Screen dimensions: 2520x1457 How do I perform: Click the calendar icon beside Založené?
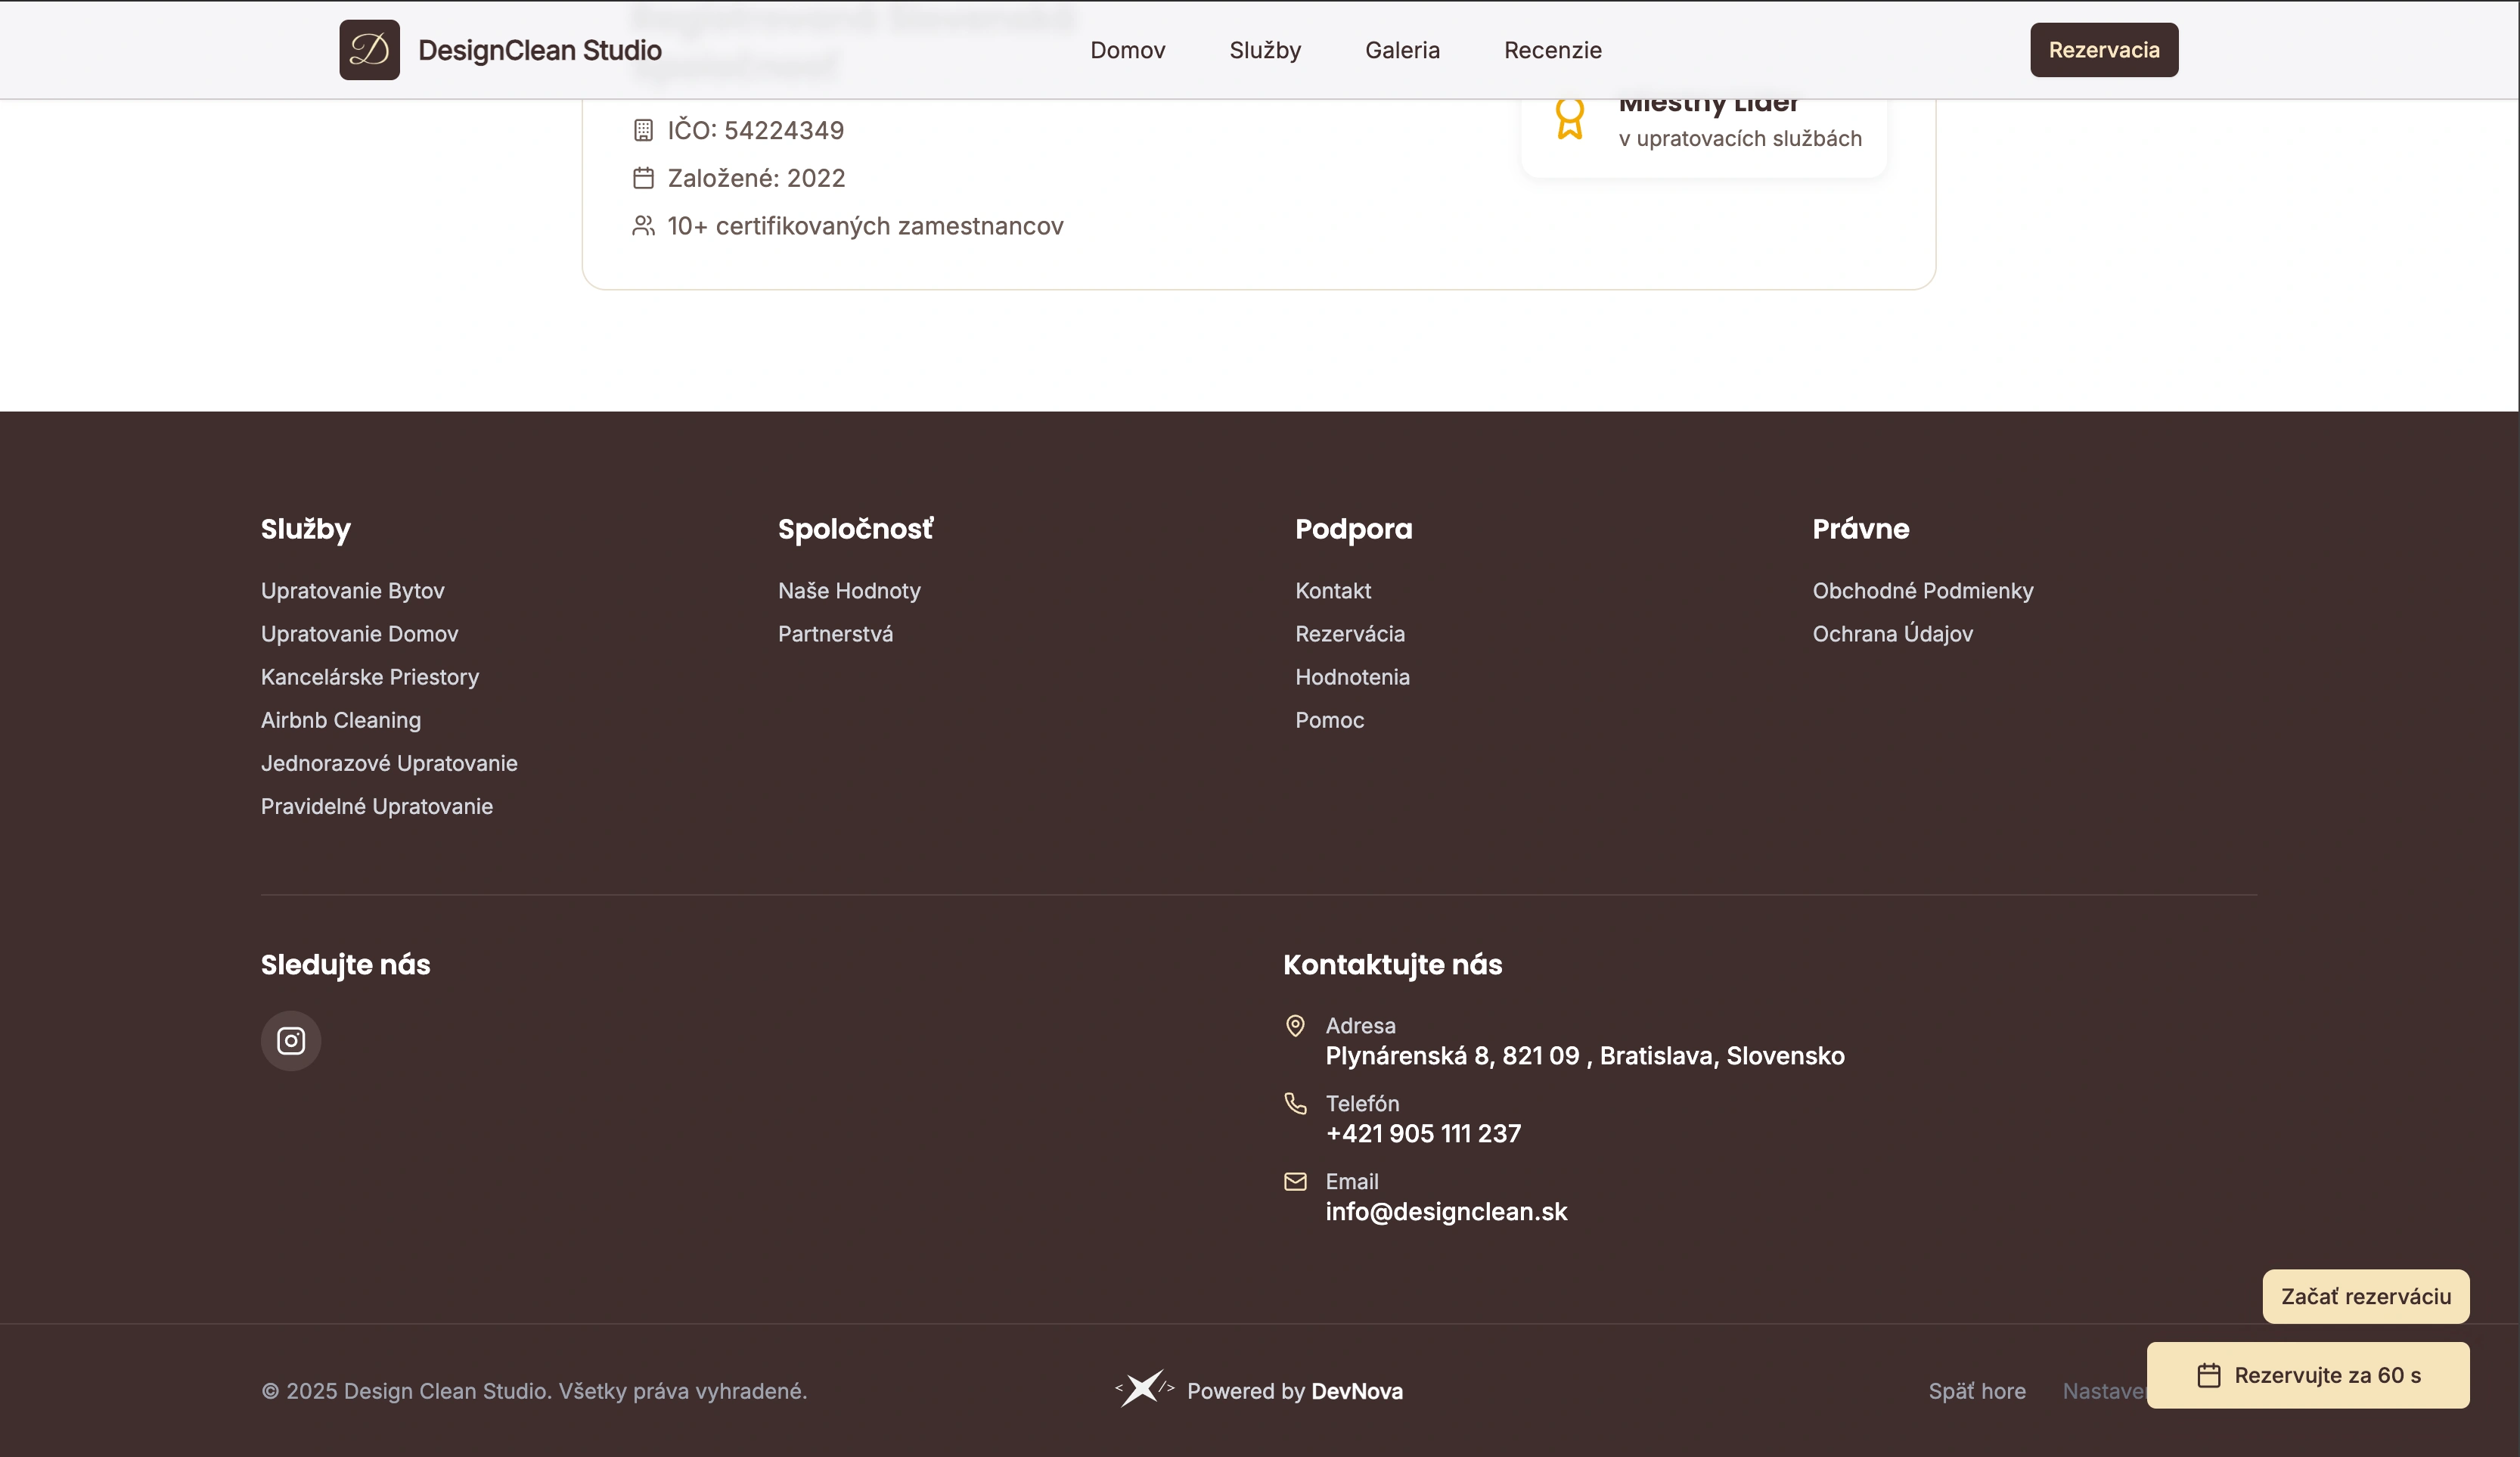pos(643,178)
